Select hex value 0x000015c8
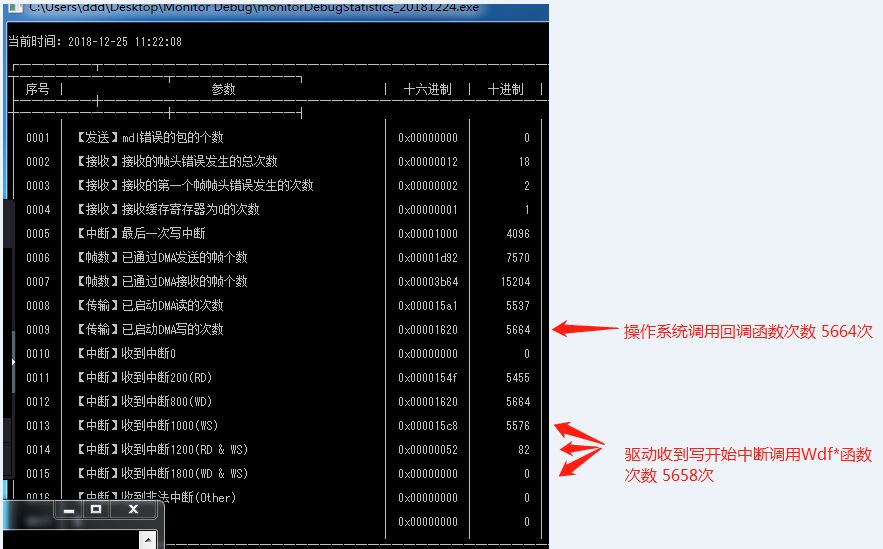This screenshot has width=883, height=549. tap(428, 426)
